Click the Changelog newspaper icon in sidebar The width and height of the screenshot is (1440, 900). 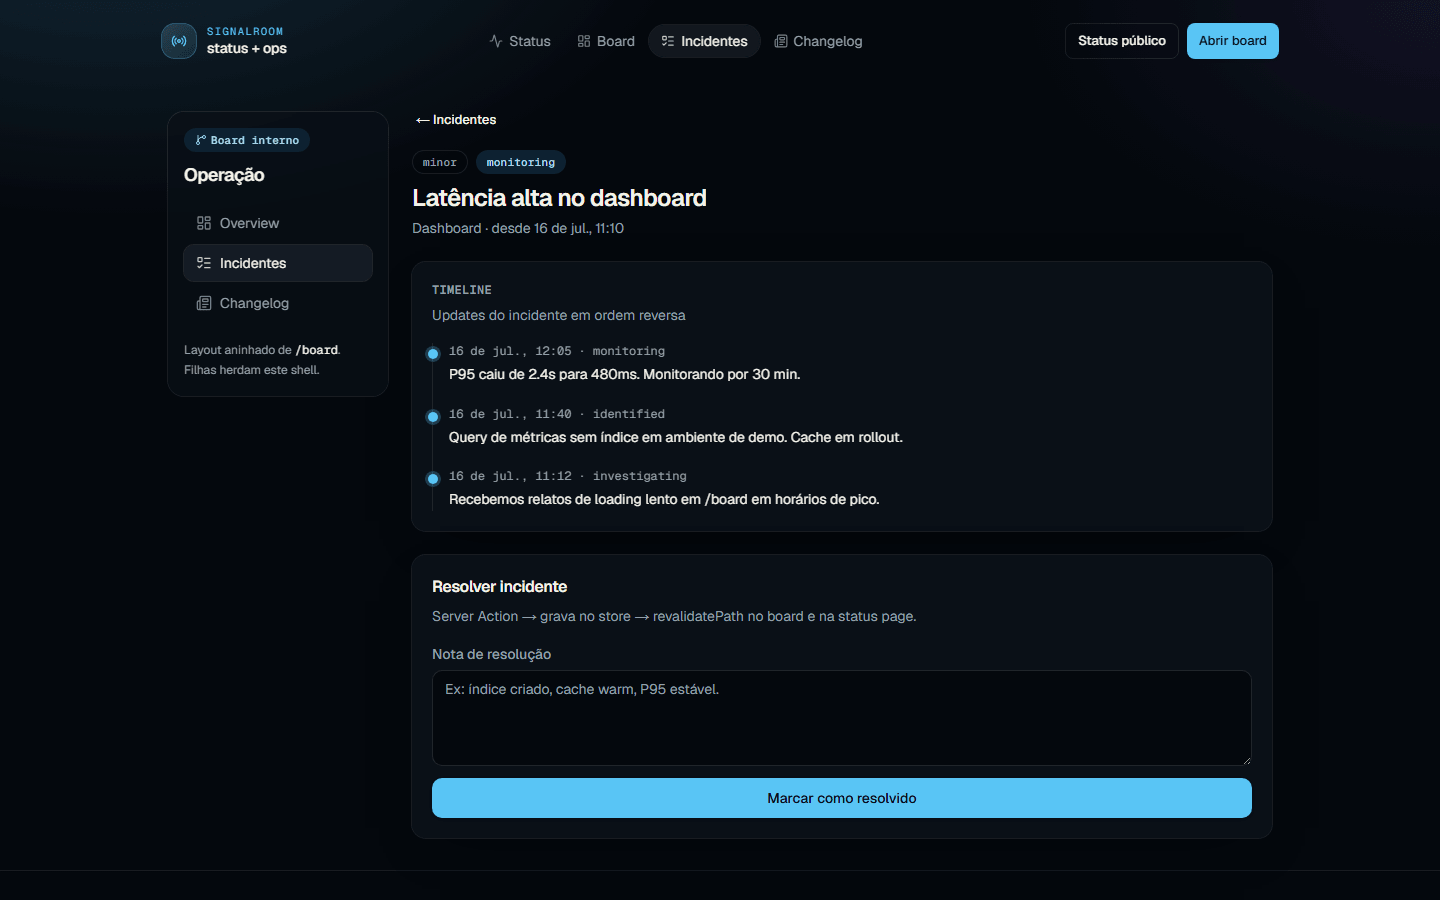point(204,303)
